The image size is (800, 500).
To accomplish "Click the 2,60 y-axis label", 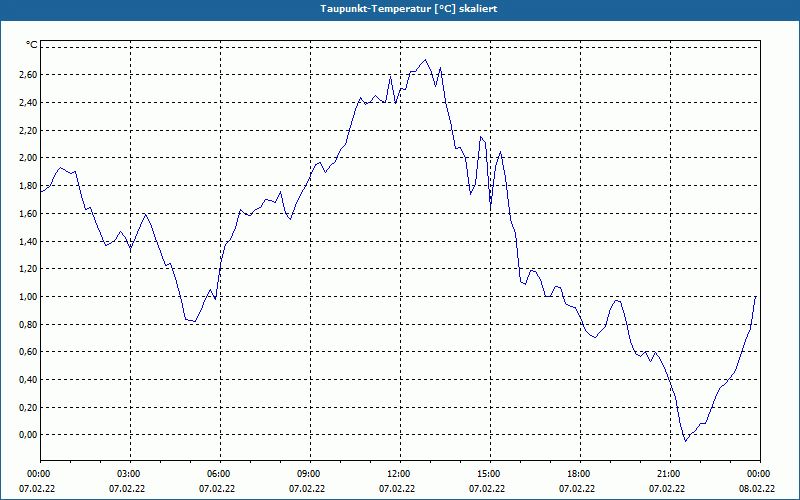I will coord(28,75).
